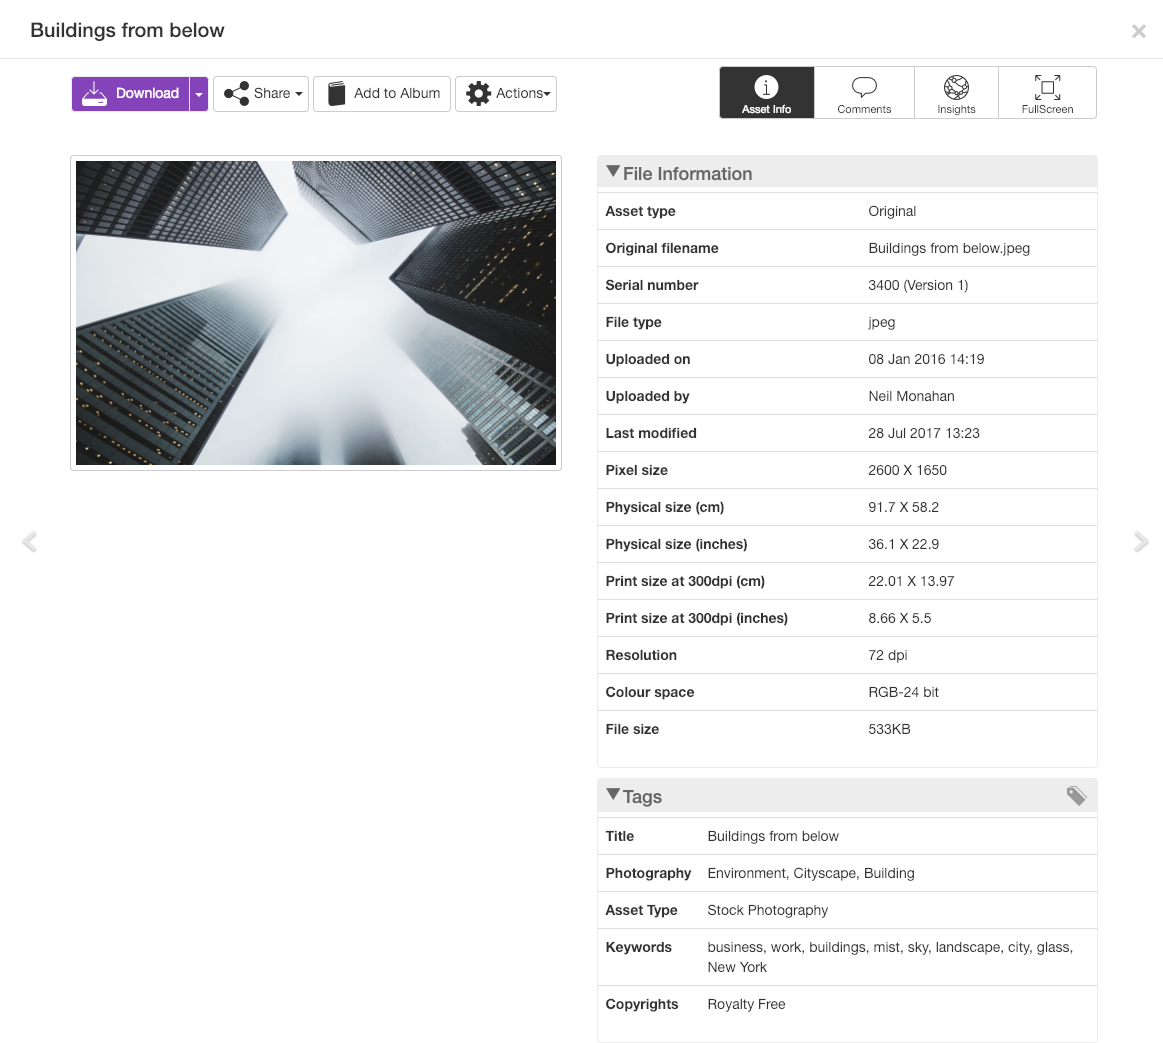
Task: Click the uploader name 'Neil Monahan'
Action: pos(912,396)
